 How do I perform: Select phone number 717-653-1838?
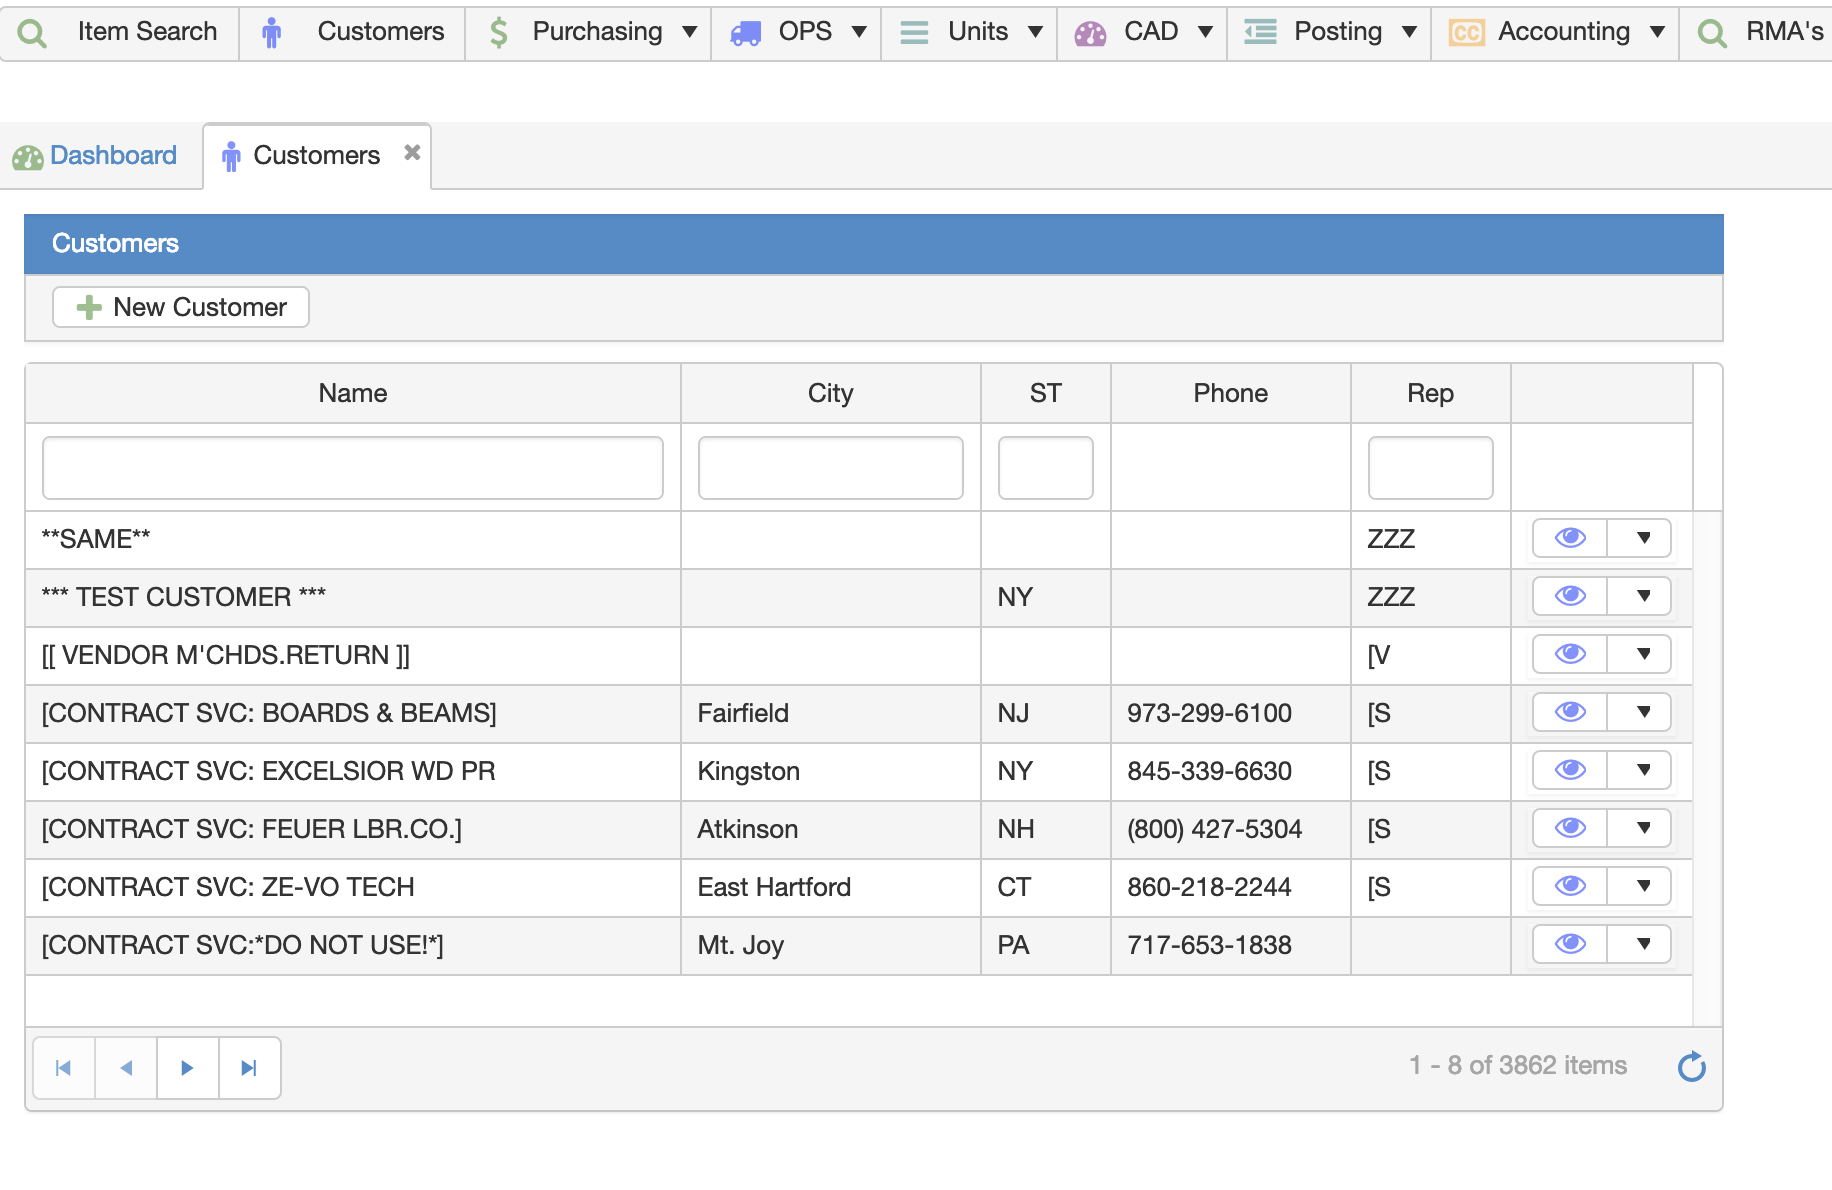click(x=1210, y=945)
